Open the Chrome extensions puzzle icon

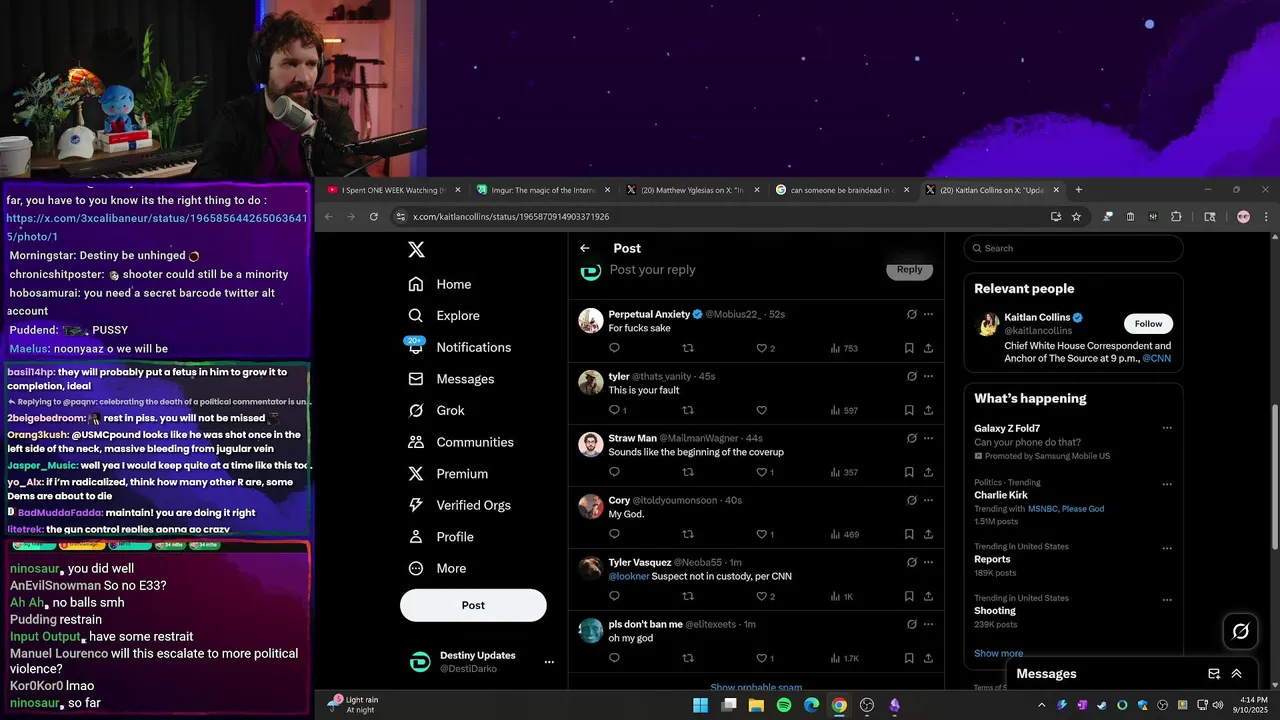click(1176, 216)
